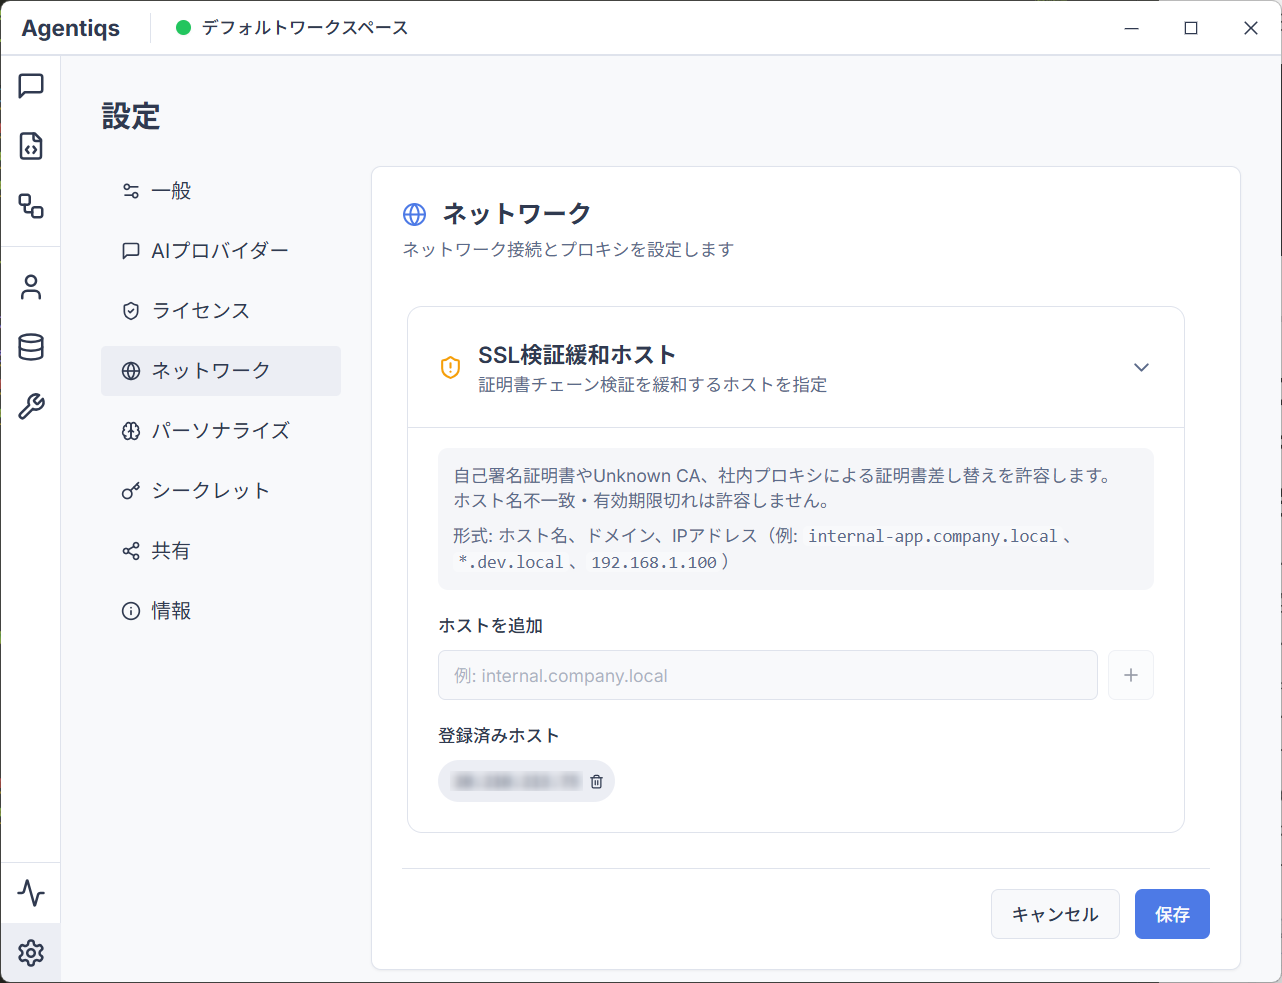Screen dimensions: 1282x983
Task: Open the database icon in sidebar
Action: (31, 347)
